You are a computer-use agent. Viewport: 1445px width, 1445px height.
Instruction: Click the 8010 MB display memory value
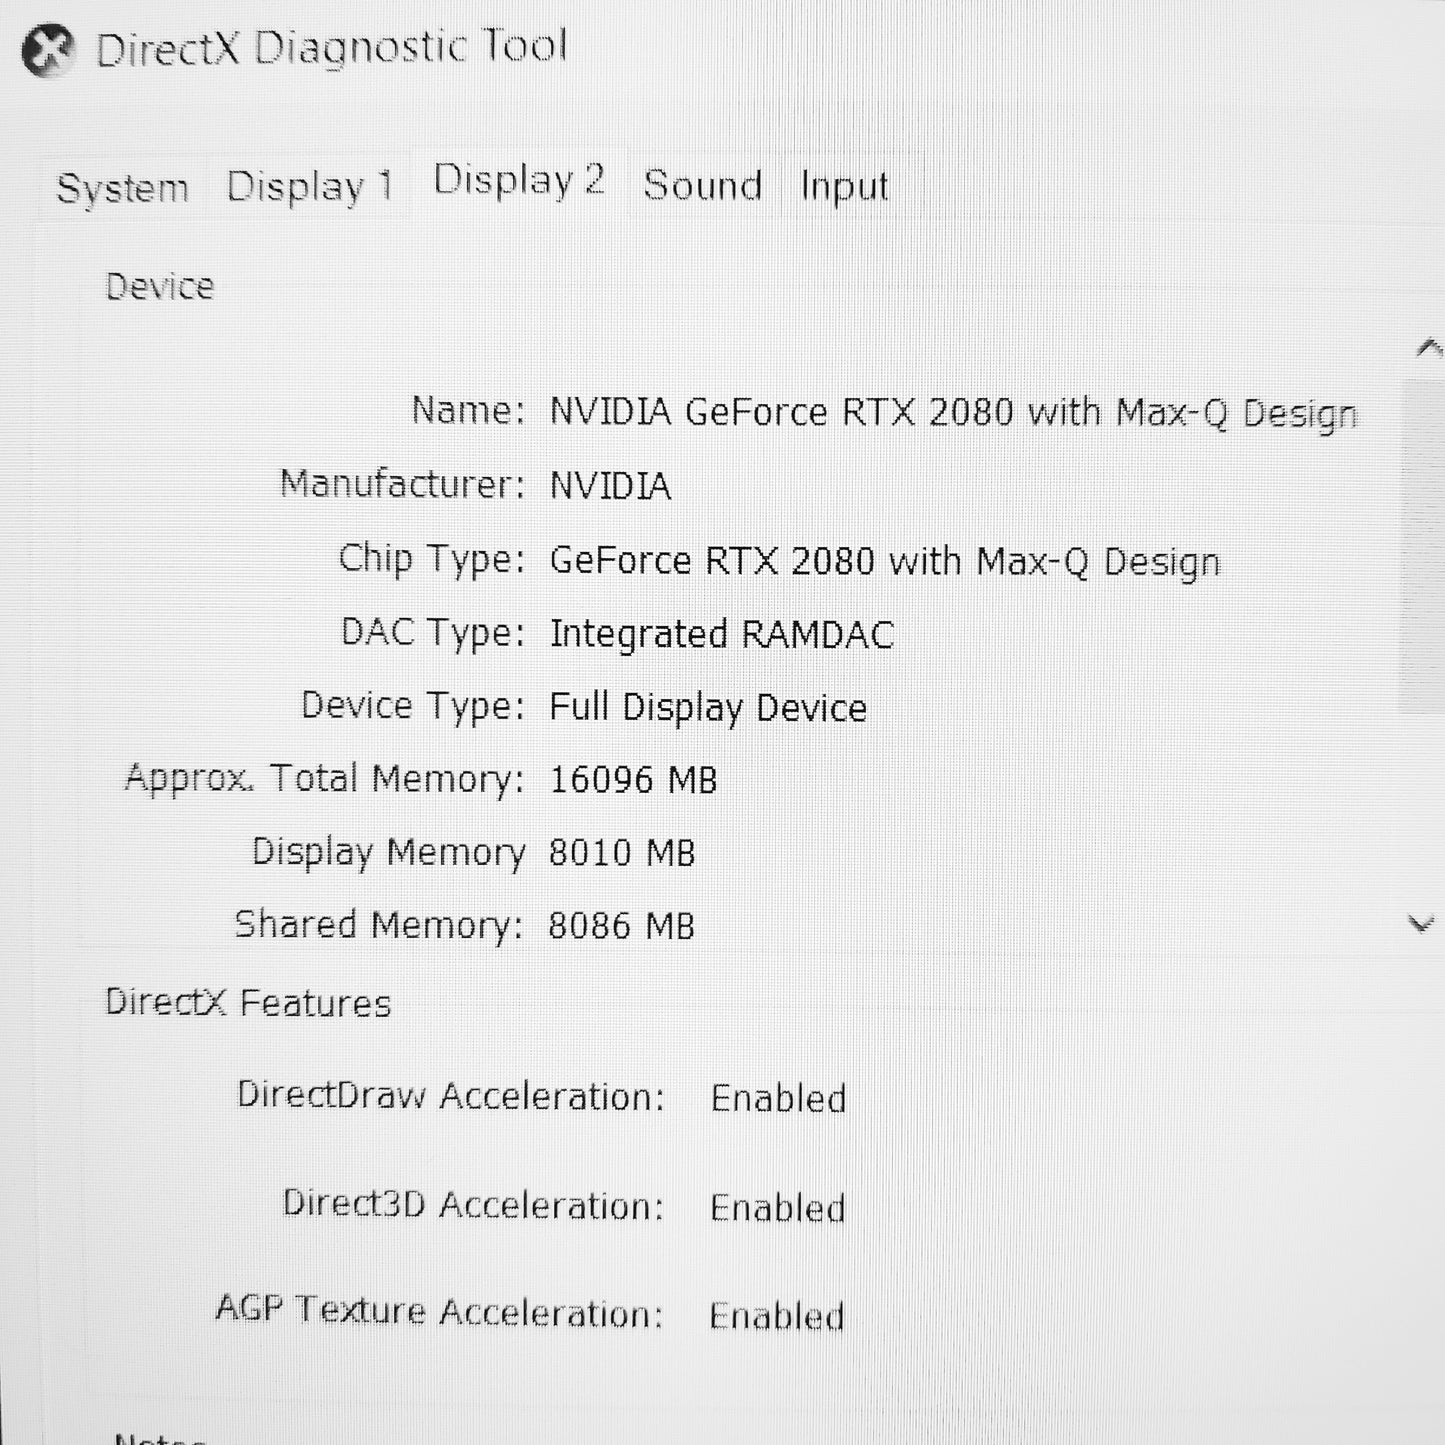621,853
